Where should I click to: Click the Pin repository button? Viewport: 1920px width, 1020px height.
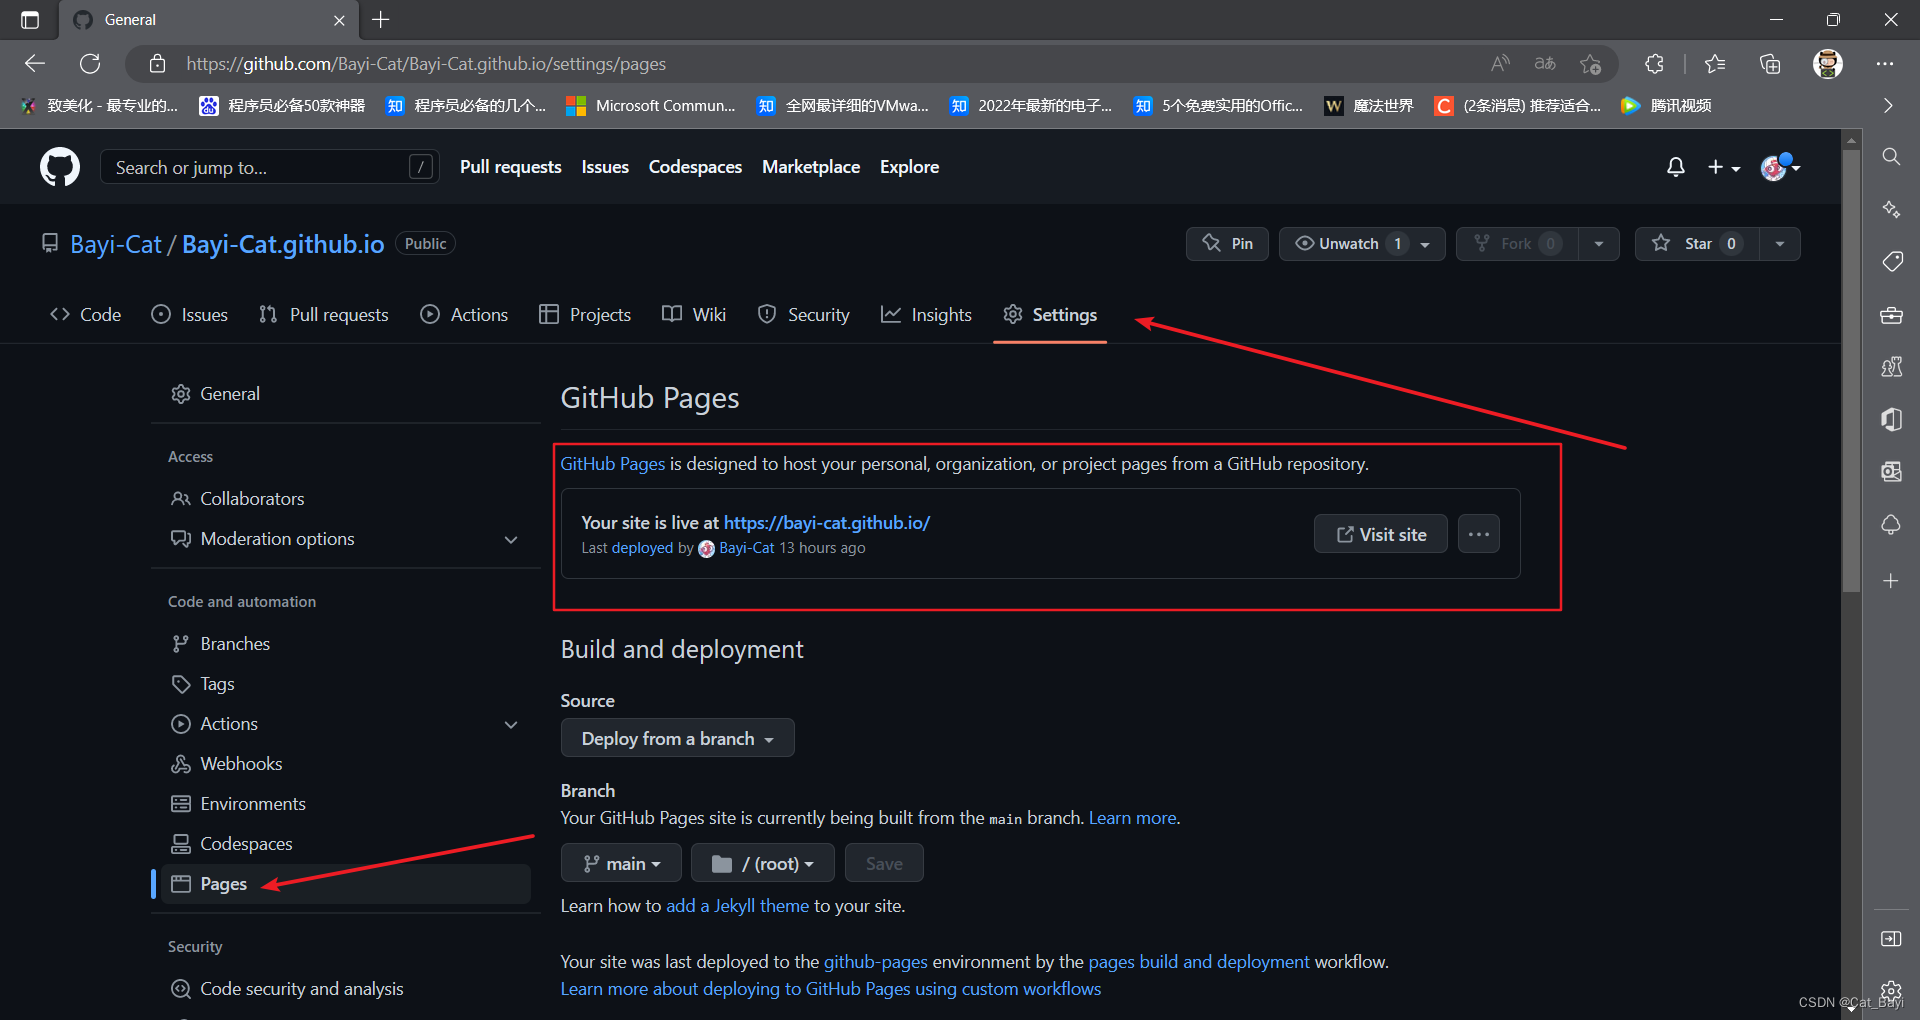click(x=1228, y=244)
